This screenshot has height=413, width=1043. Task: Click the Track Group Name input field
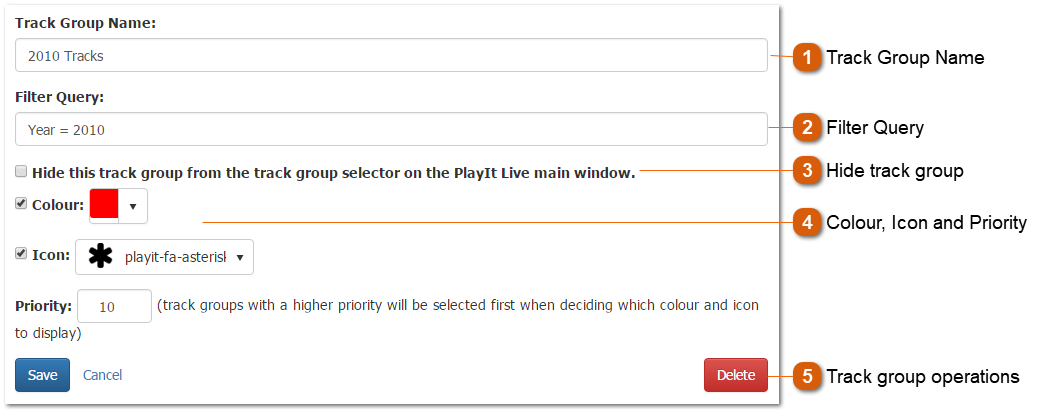point(391,56)
